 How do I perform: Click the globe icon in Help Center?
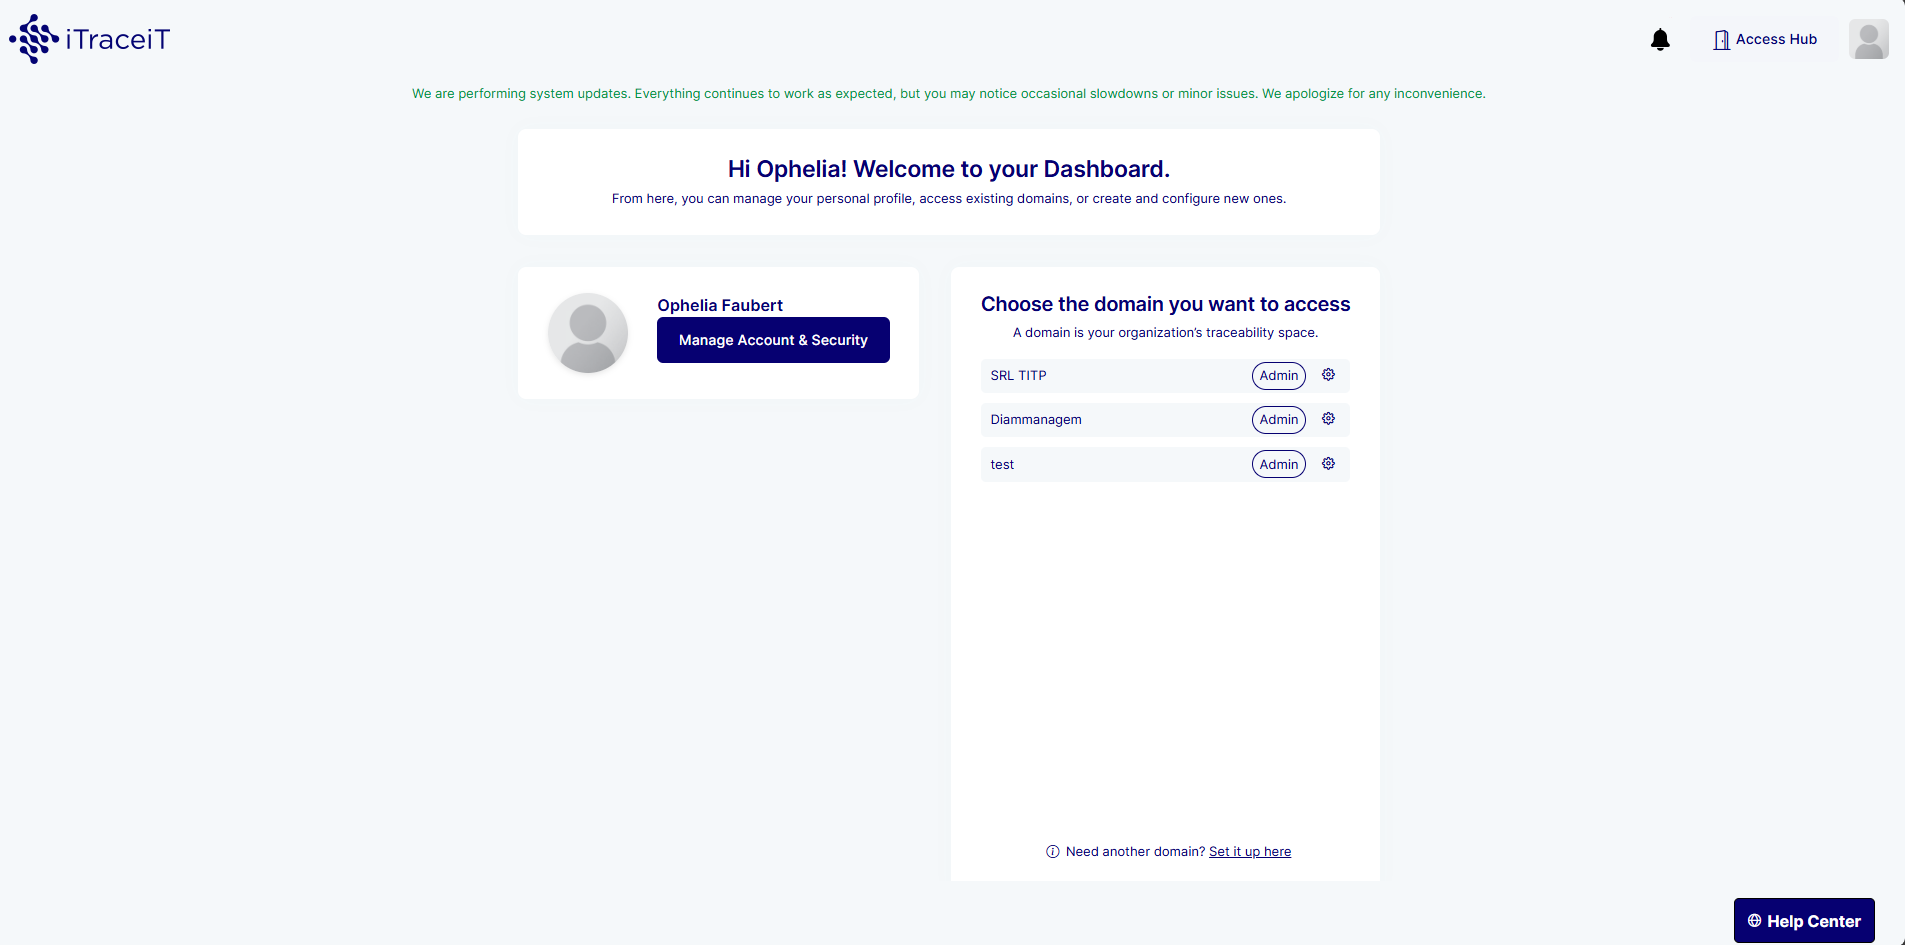(x=1754, y=921)
